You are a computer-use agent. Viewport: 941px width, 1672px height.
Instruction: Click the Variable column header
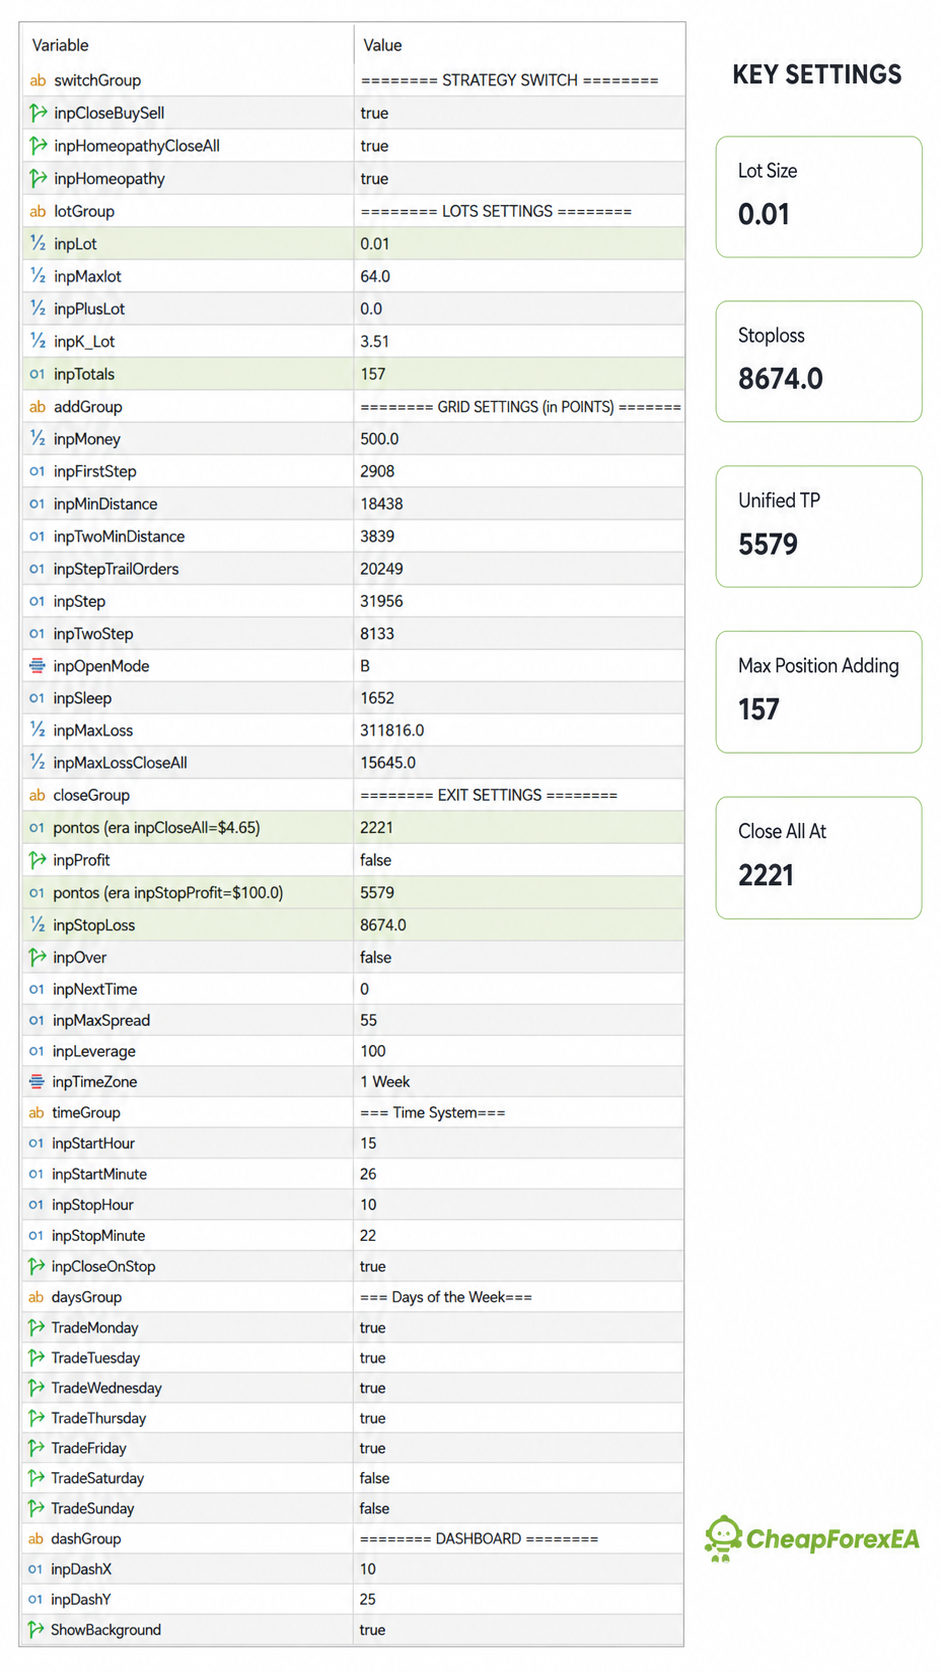click(x=60, y=45)
